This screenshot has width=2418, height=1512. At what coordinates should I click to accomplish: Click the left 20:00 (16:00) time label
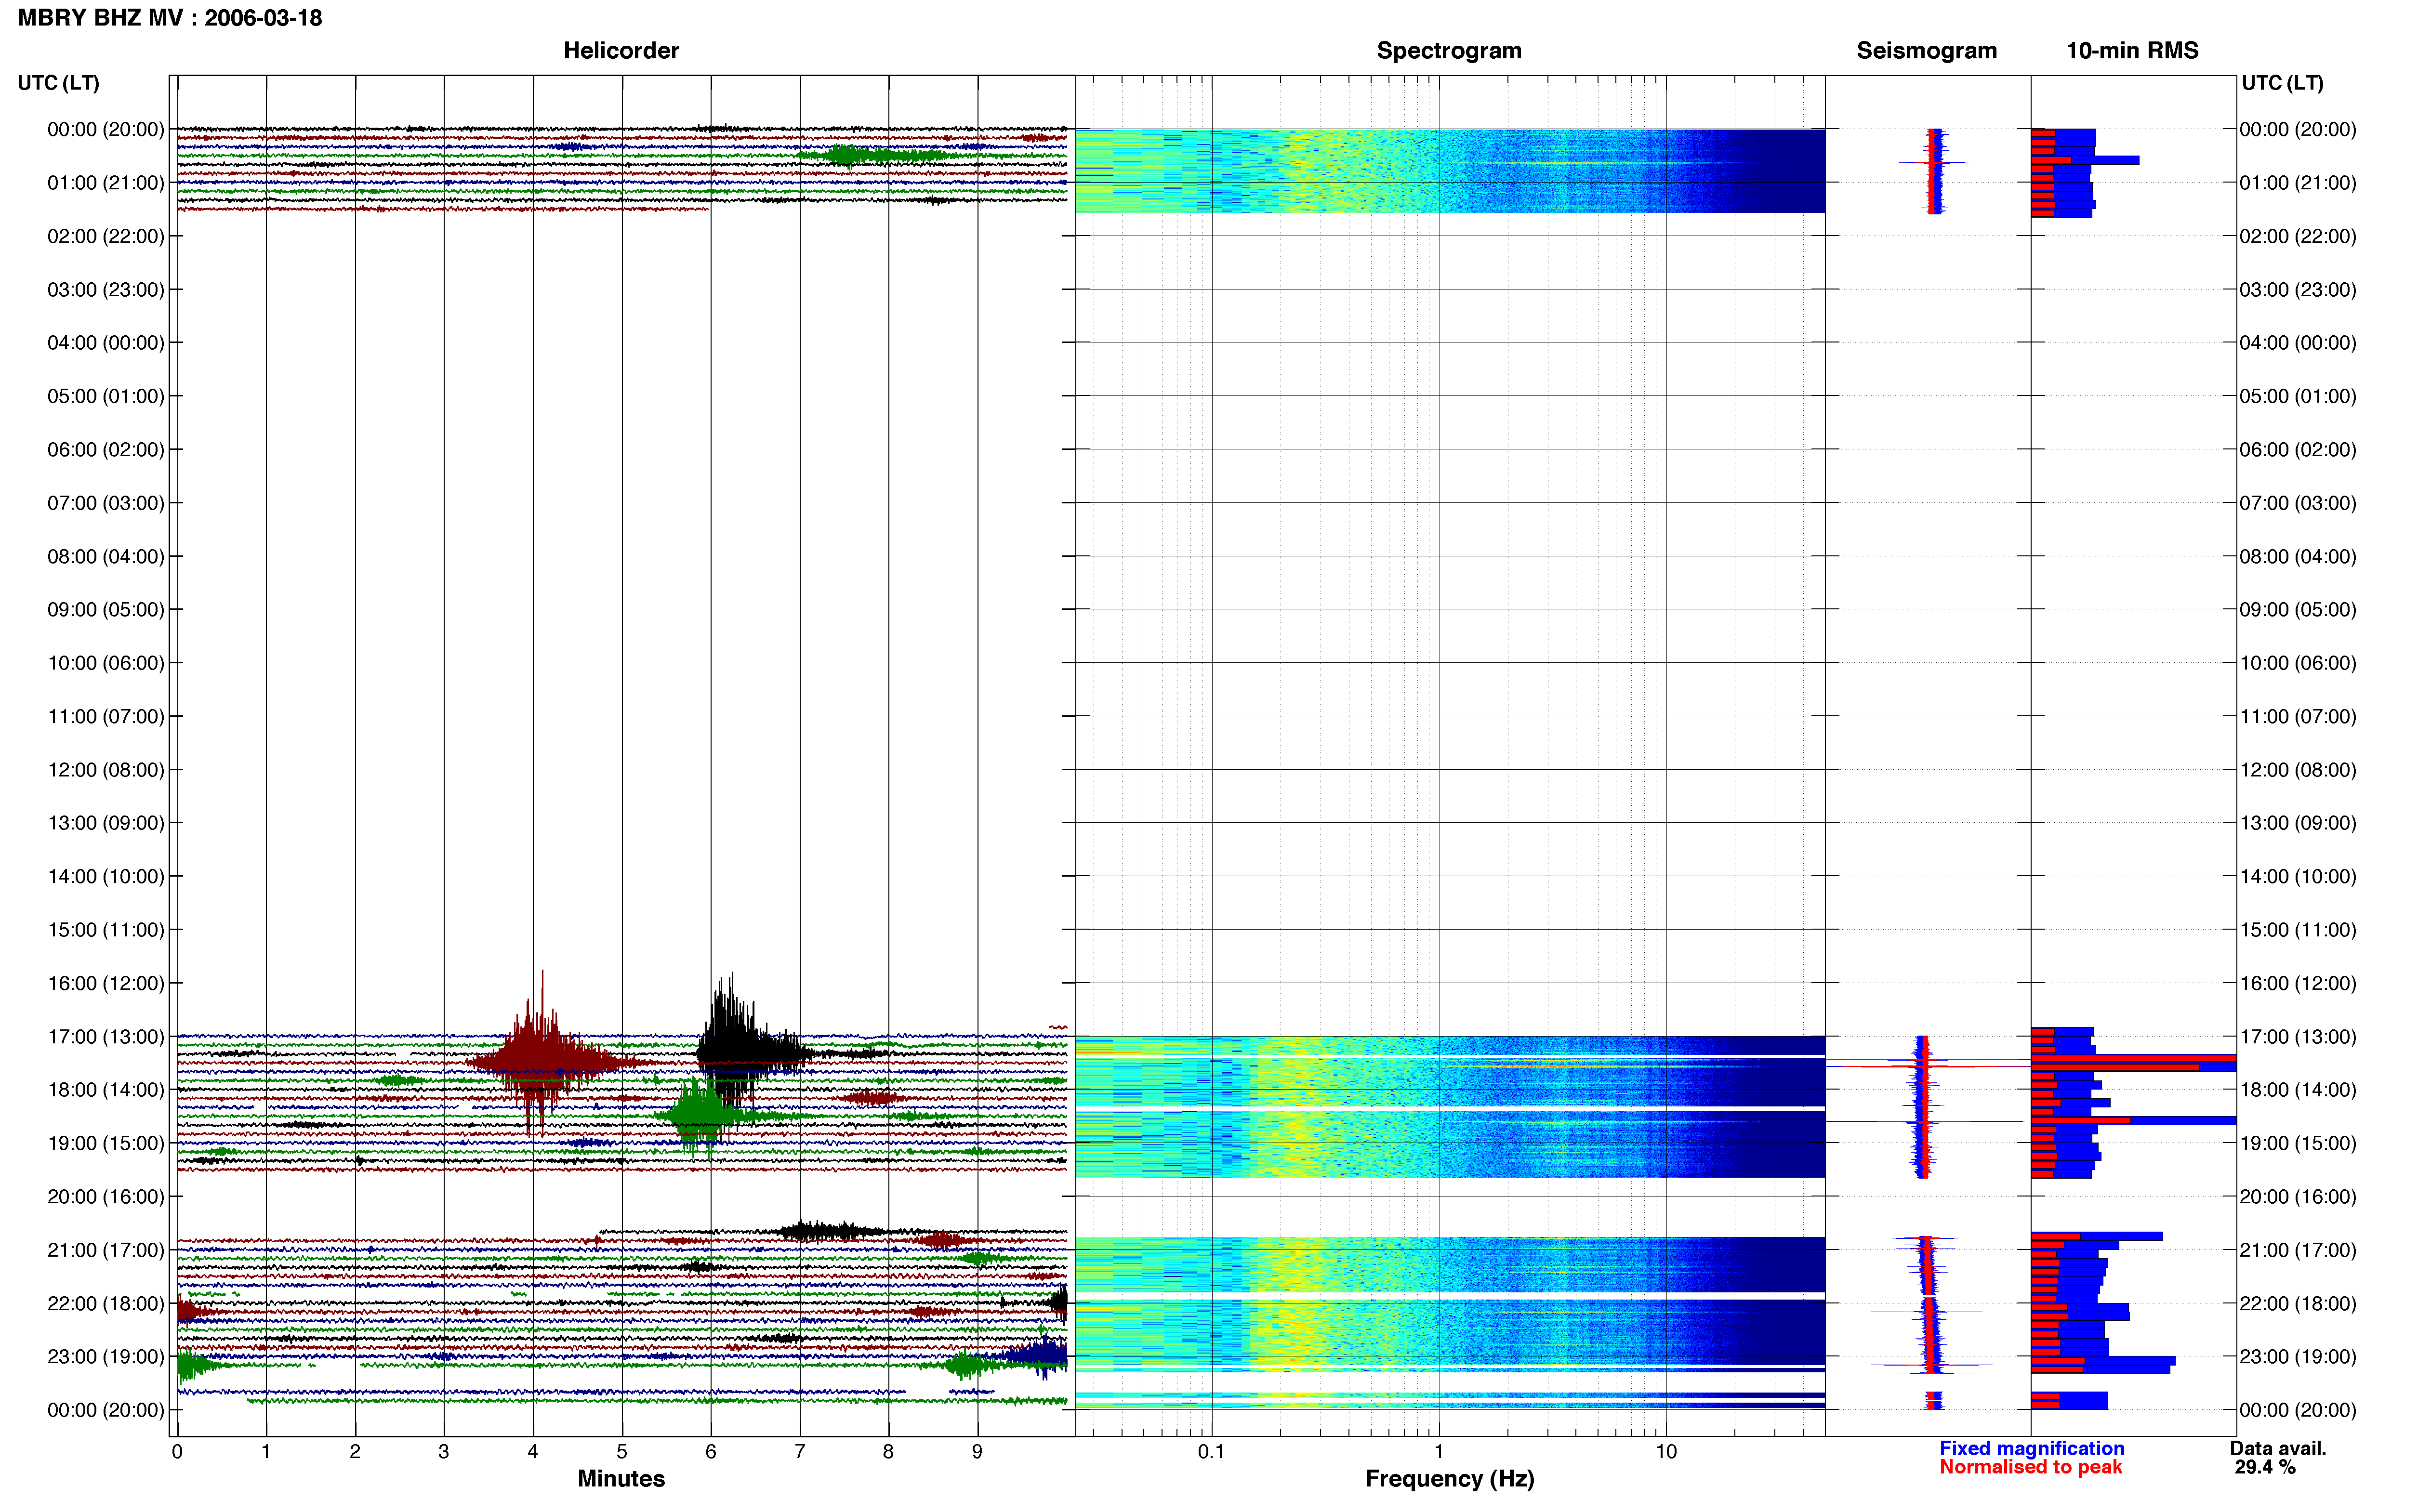[x=105, y=1197]
